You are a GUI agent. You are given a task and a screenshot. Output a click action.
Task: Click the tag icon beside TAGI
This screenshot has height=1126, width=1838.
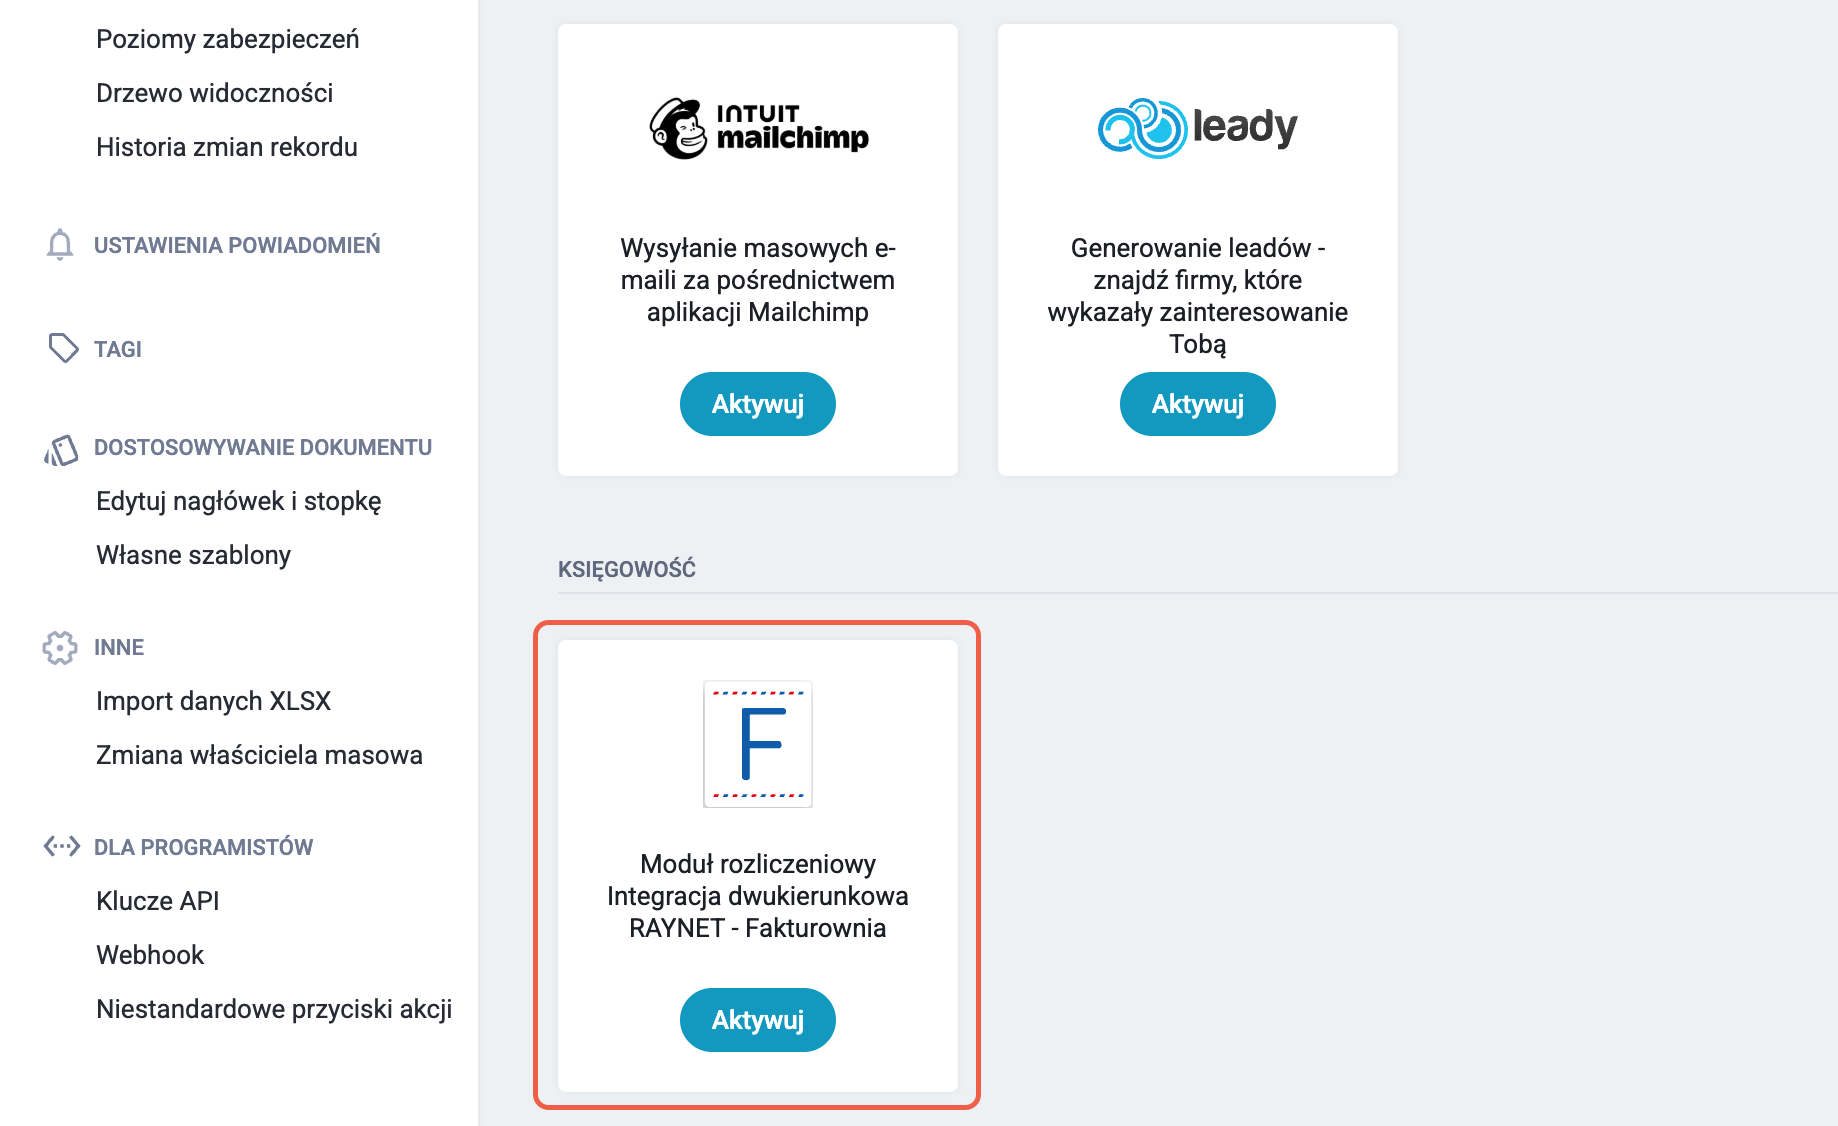[x=63, y=348]
